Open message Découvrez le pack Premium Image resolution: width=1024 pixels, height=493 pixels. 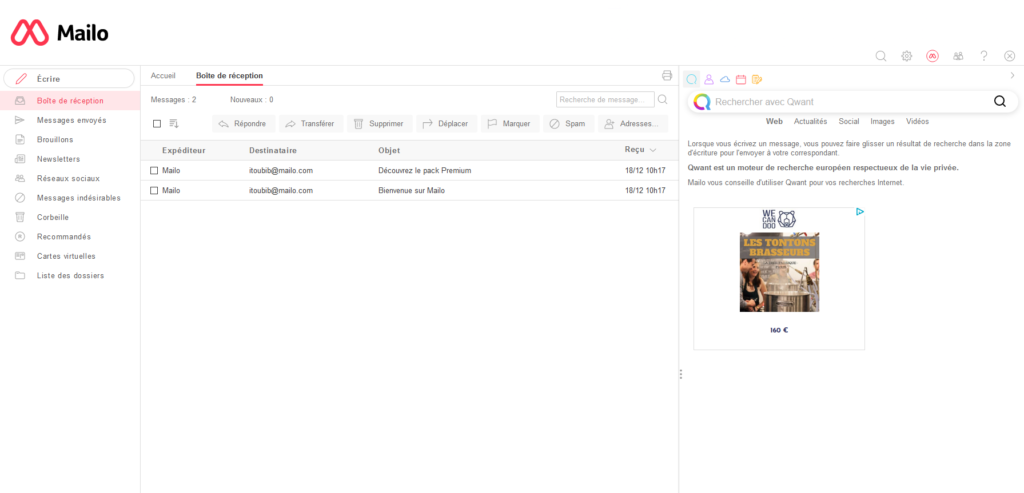pyautogui.click(x=424, y=170)
